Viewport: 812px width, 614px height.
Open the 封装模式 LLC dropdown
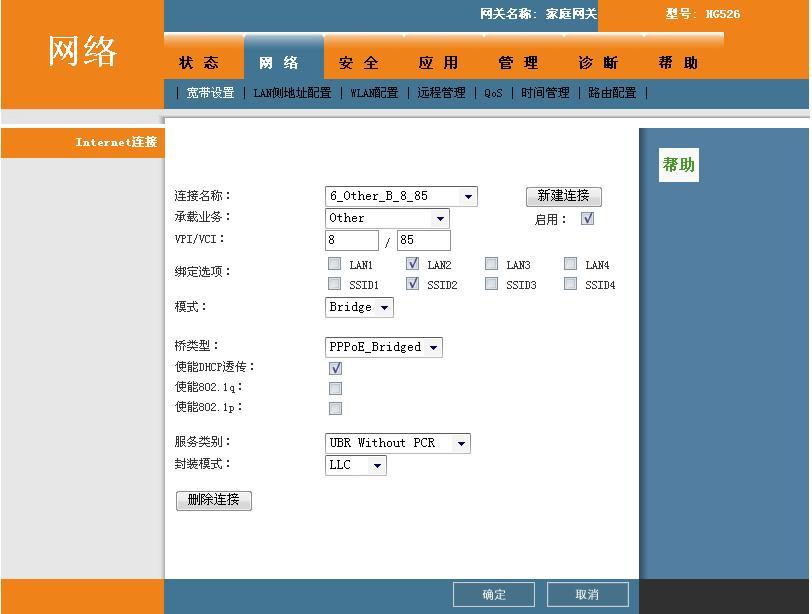[x=355, y=465]
